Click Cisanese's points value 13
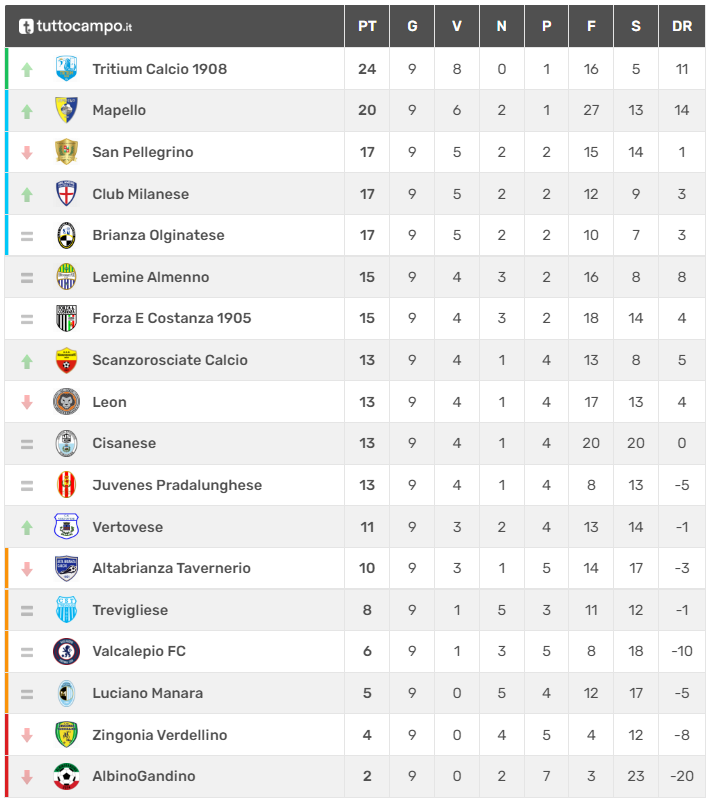Image resolution: width=717 pixels, height=802 pixels. click(x=367, y=443)
